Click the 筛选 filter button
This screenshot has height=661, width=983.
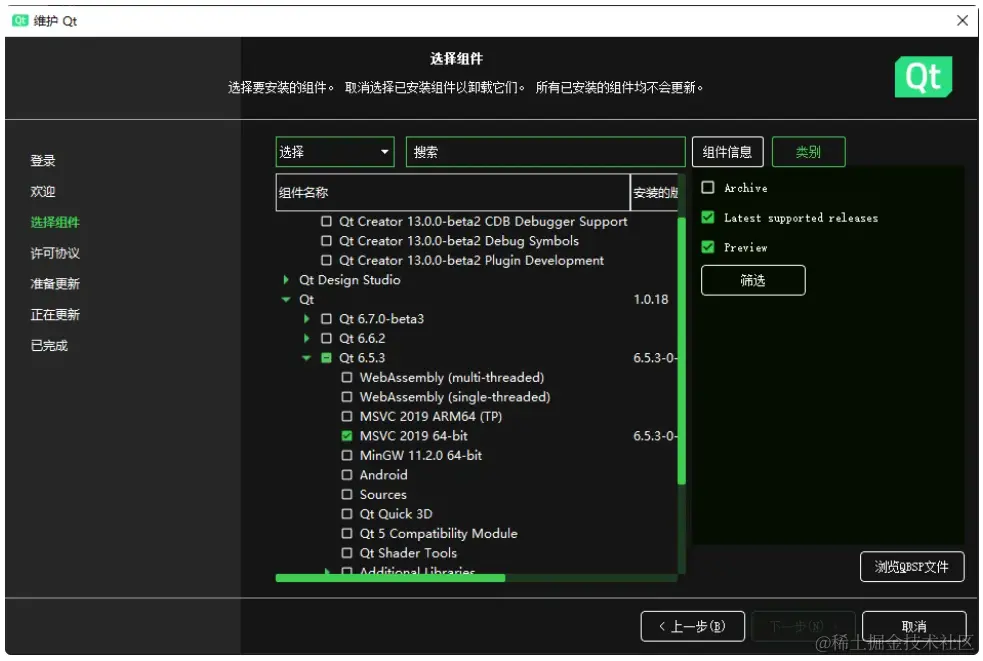point(753,280)
